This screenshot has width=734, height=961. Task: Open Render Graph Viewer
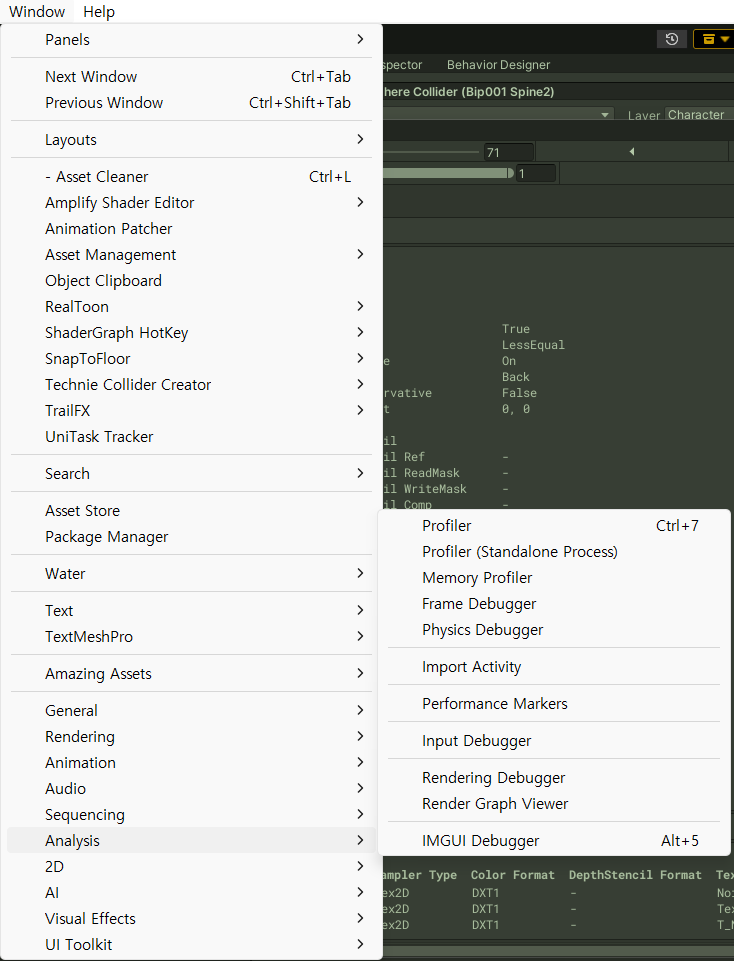tap(554, 803)
